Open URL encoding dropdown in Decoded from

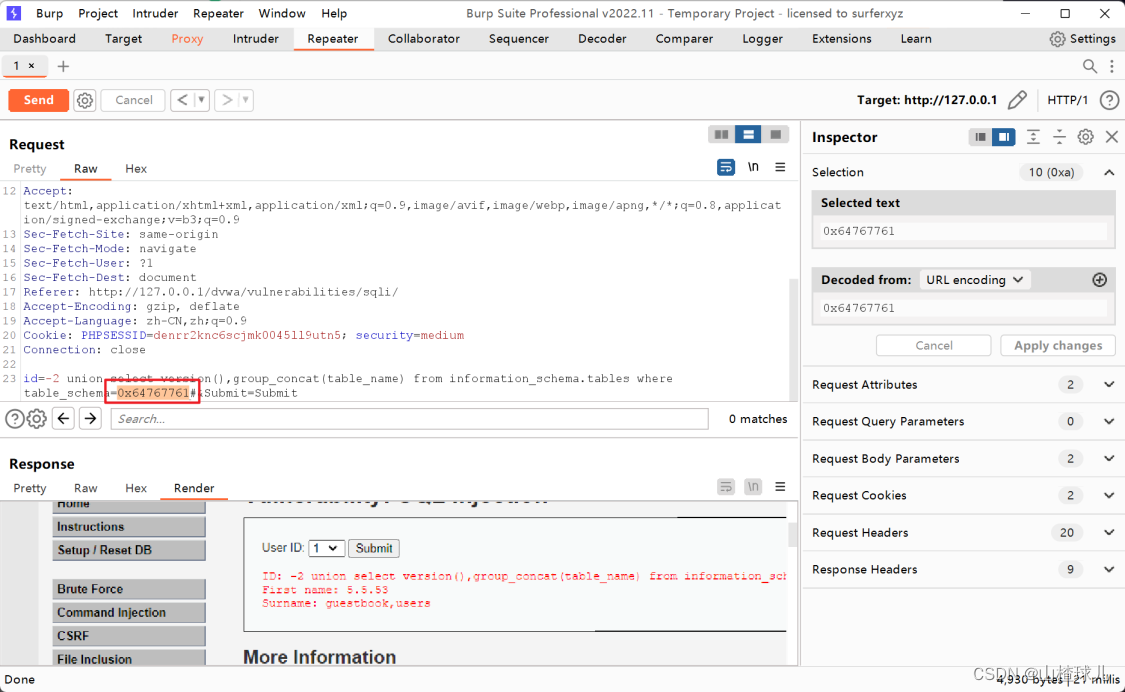tap(975, 280)
